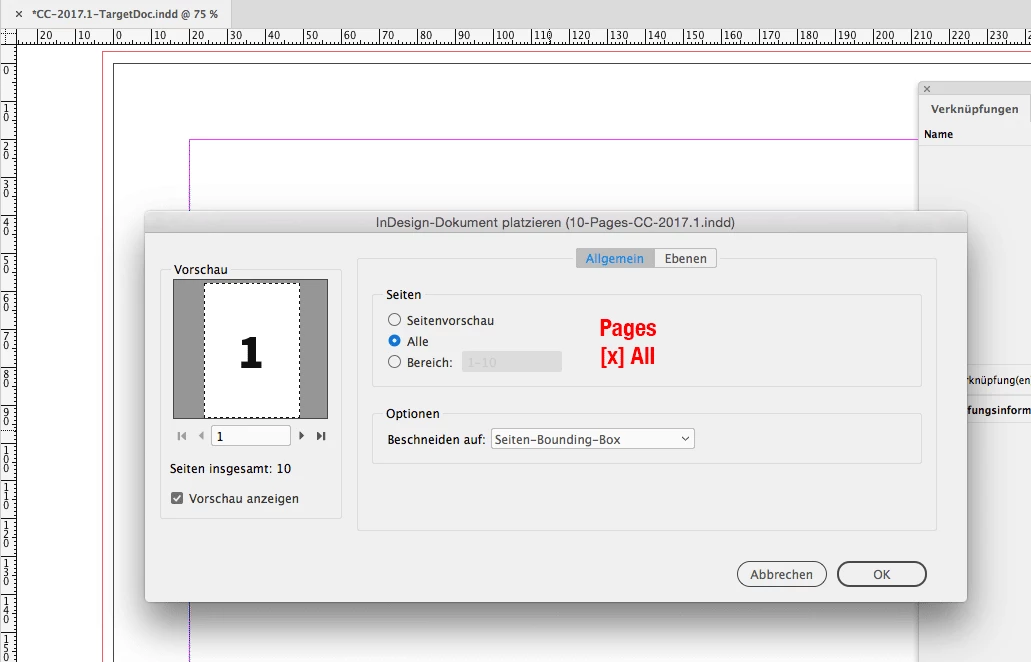Screen dimensions: 1031x662
Task: Click the Name column header in Verknüpfungen
Action: [938, 134]
